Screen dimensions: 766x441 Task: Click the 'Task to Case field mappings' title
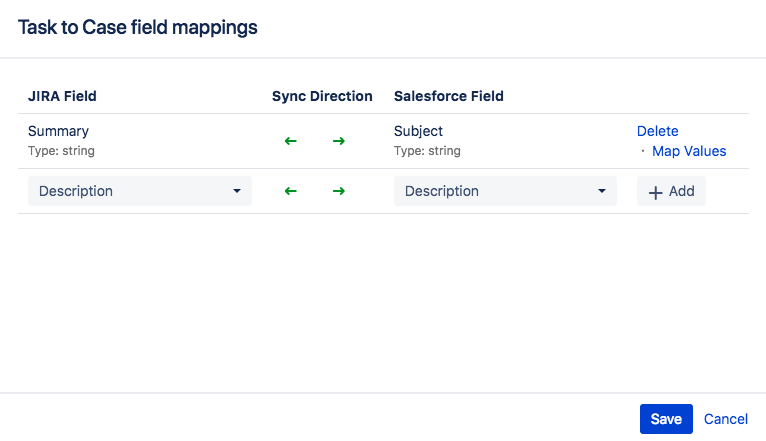coord(138,27)
